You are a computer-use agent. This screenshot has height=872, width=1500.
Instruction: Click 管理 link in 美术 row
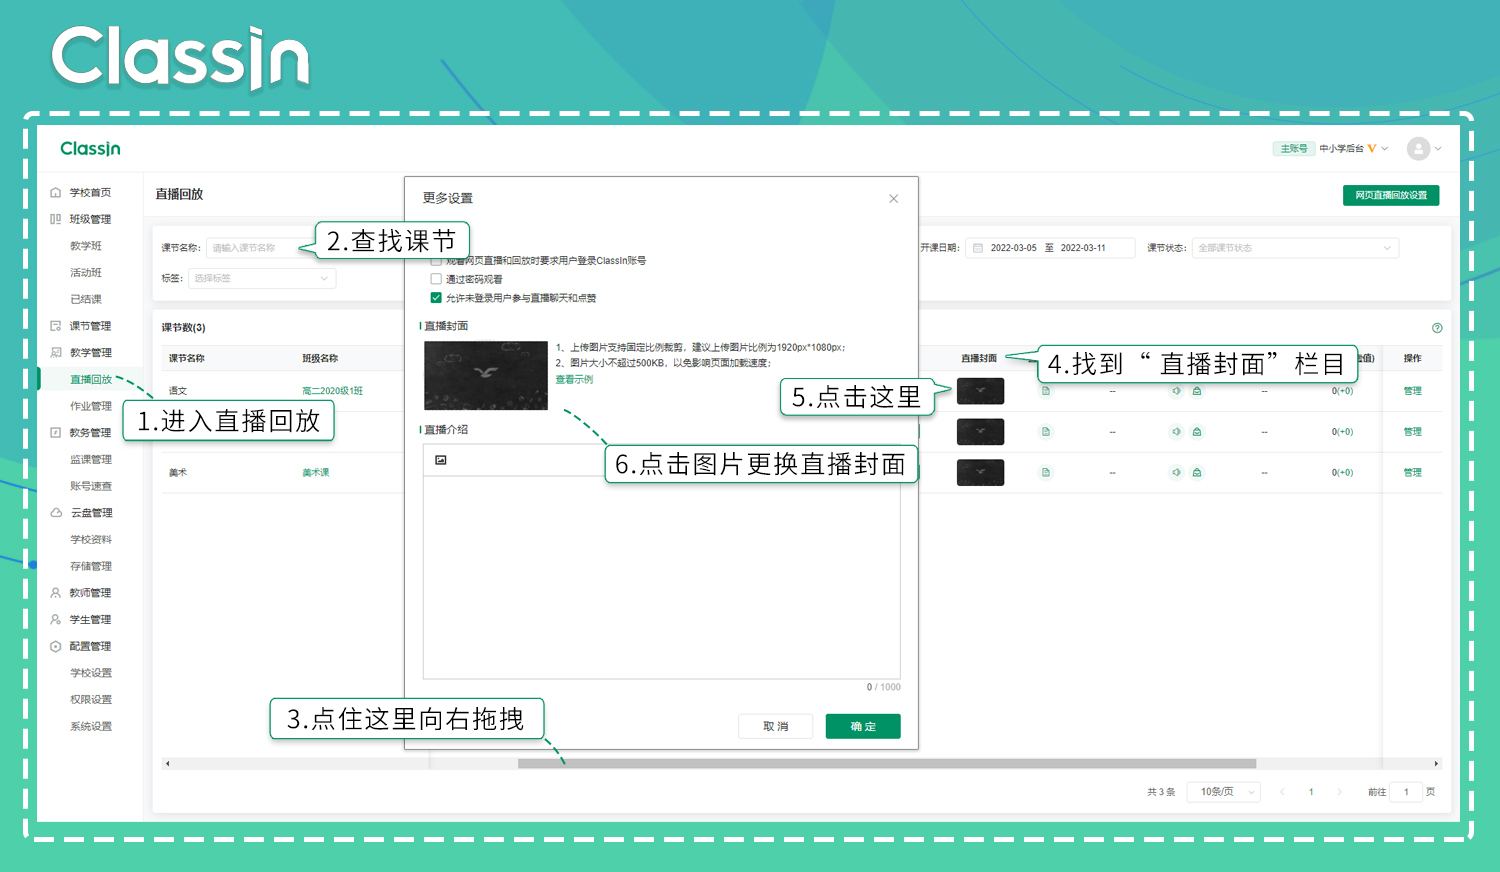point(1412,472)
